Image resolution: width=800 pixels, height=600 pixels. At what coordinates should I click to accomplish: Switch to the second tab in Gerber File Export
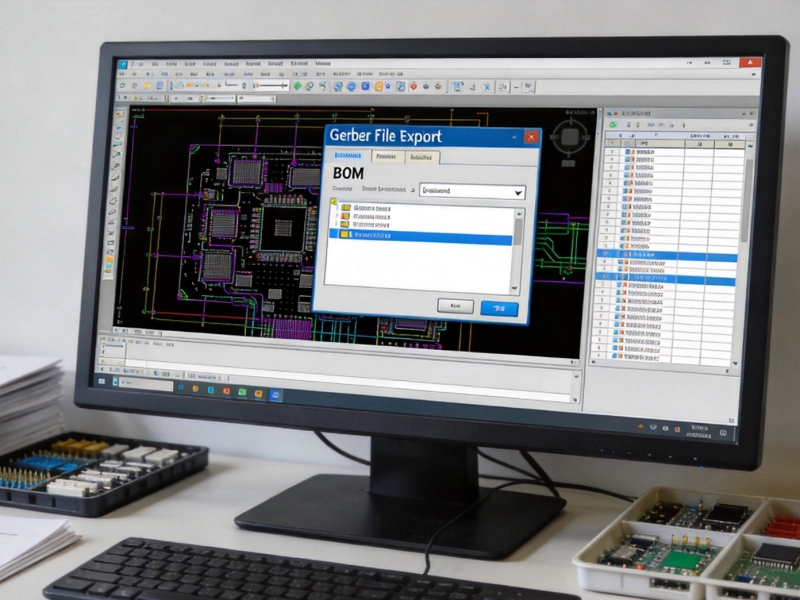tap(386, 157)
